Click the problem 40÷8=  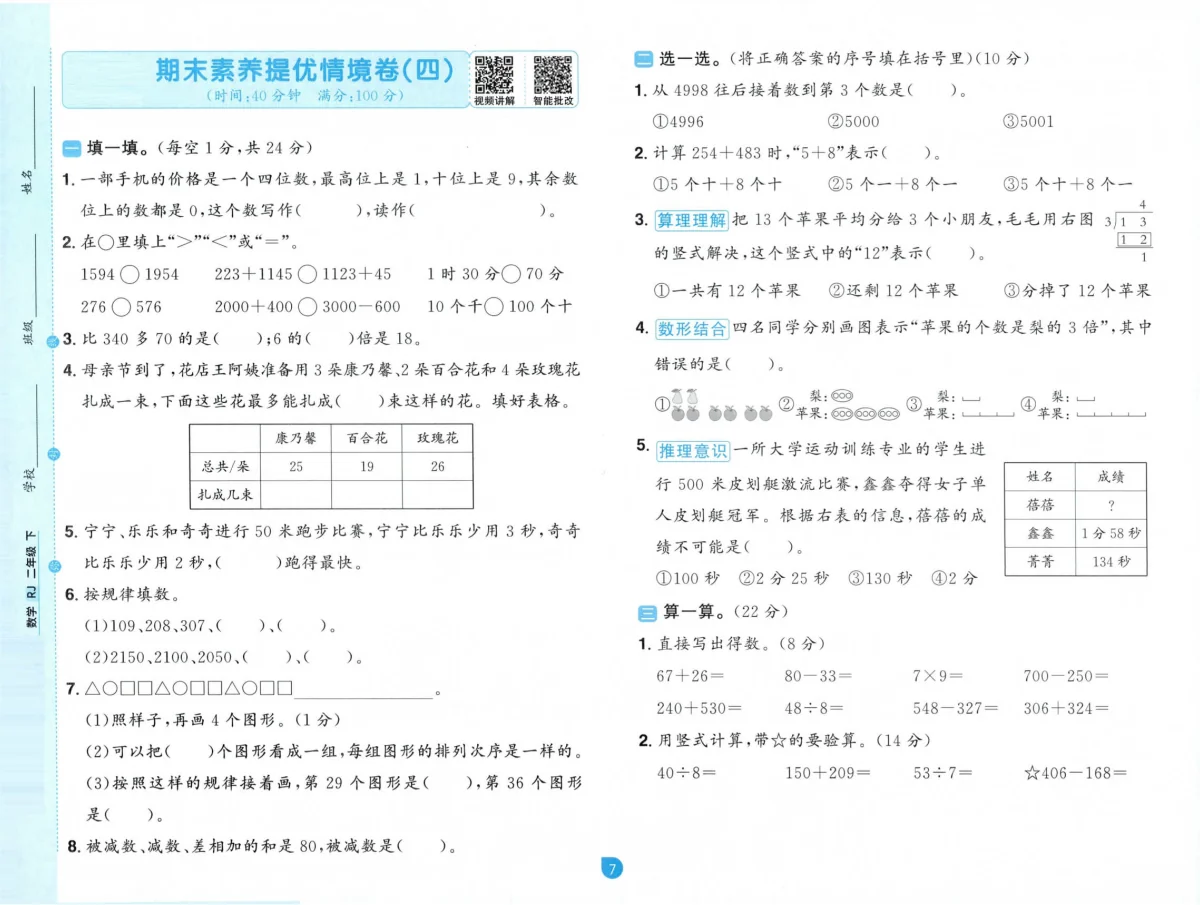click(x=686, y=772)
